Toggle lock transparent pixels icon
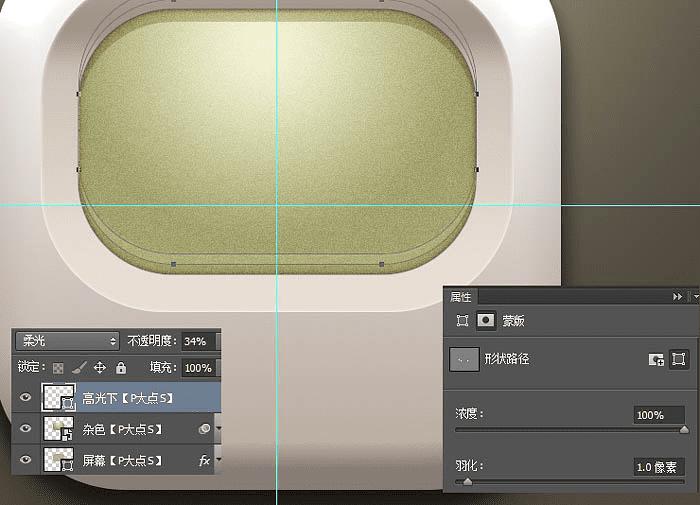Screen dimensions: 700x505 pyautogui.click(x=58, y=368)
